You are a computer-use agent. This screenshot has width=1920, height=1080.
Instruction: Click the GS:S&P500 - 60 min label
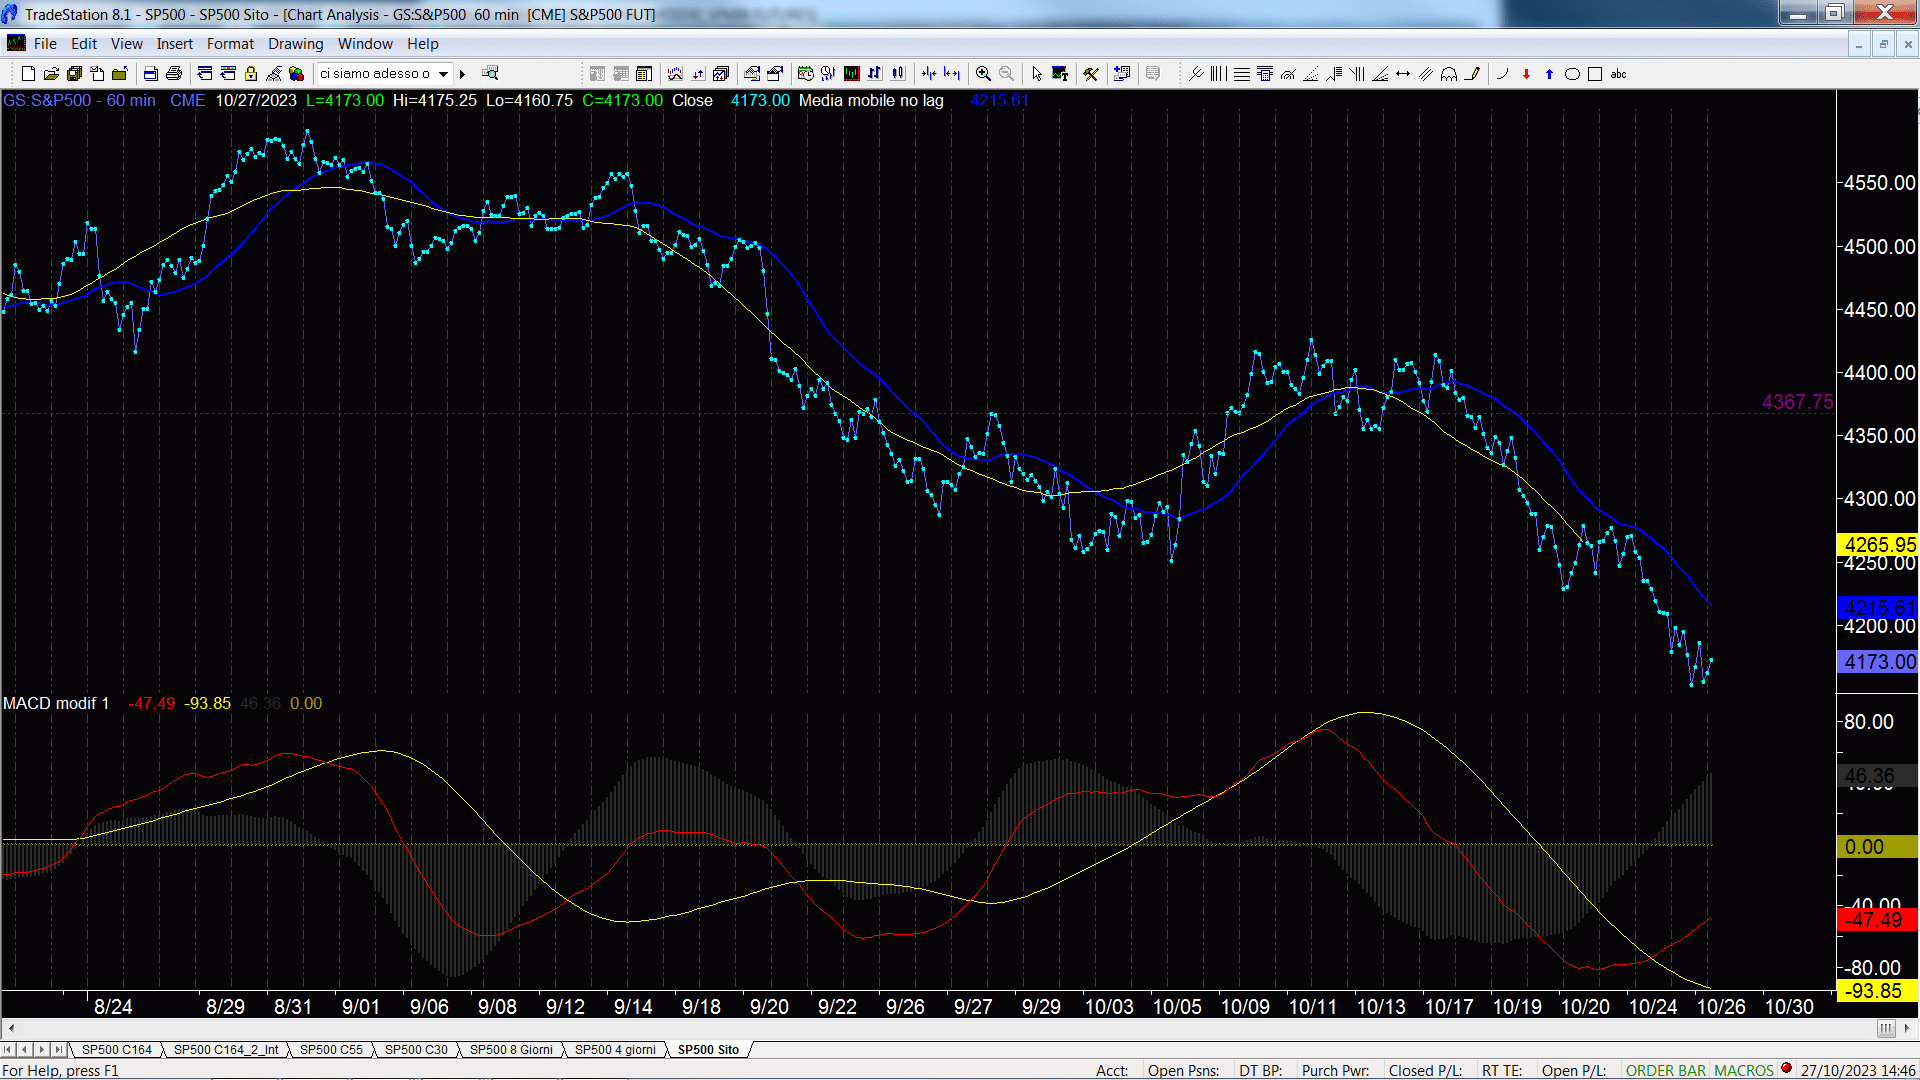pyautogui.click(x=79, y=101)
